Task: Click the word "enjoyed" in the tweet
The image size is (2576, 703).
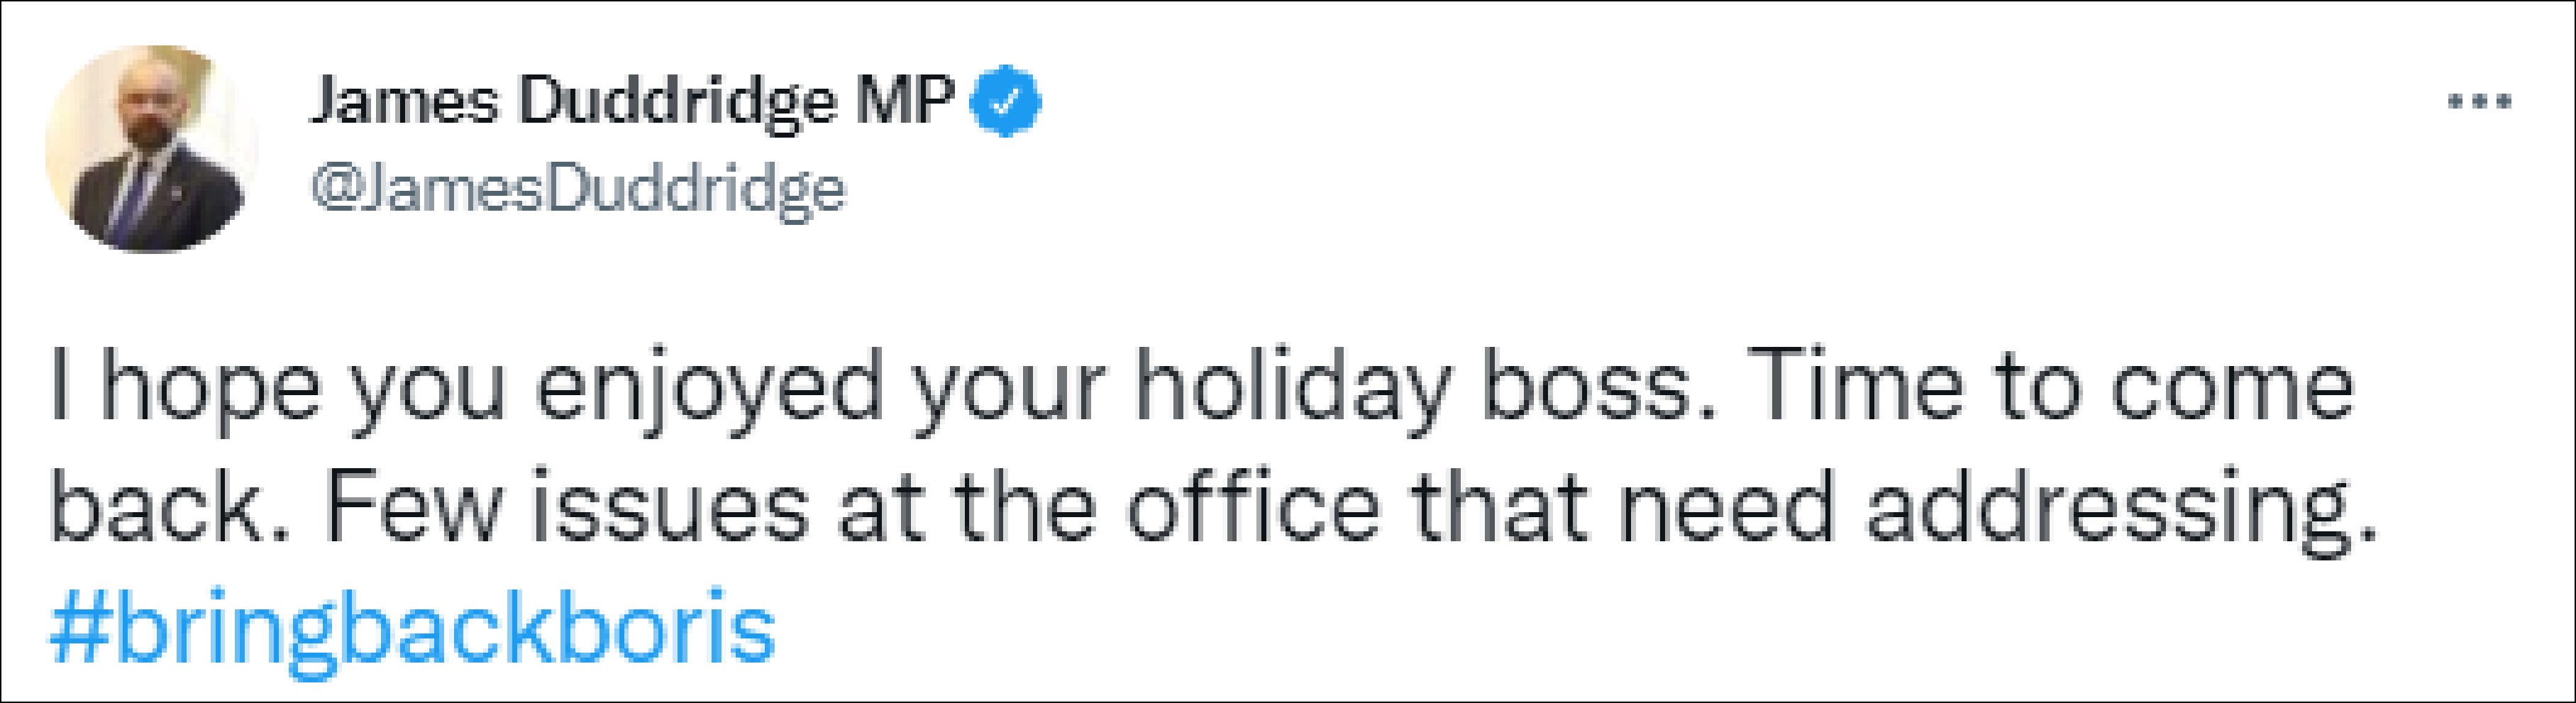Action: 709,387
